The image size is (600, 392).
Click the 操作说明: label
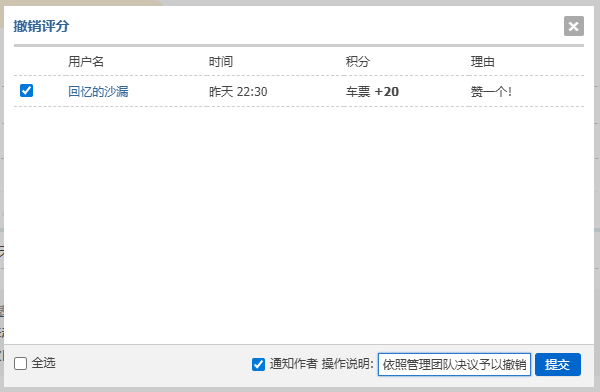[347, 364]
